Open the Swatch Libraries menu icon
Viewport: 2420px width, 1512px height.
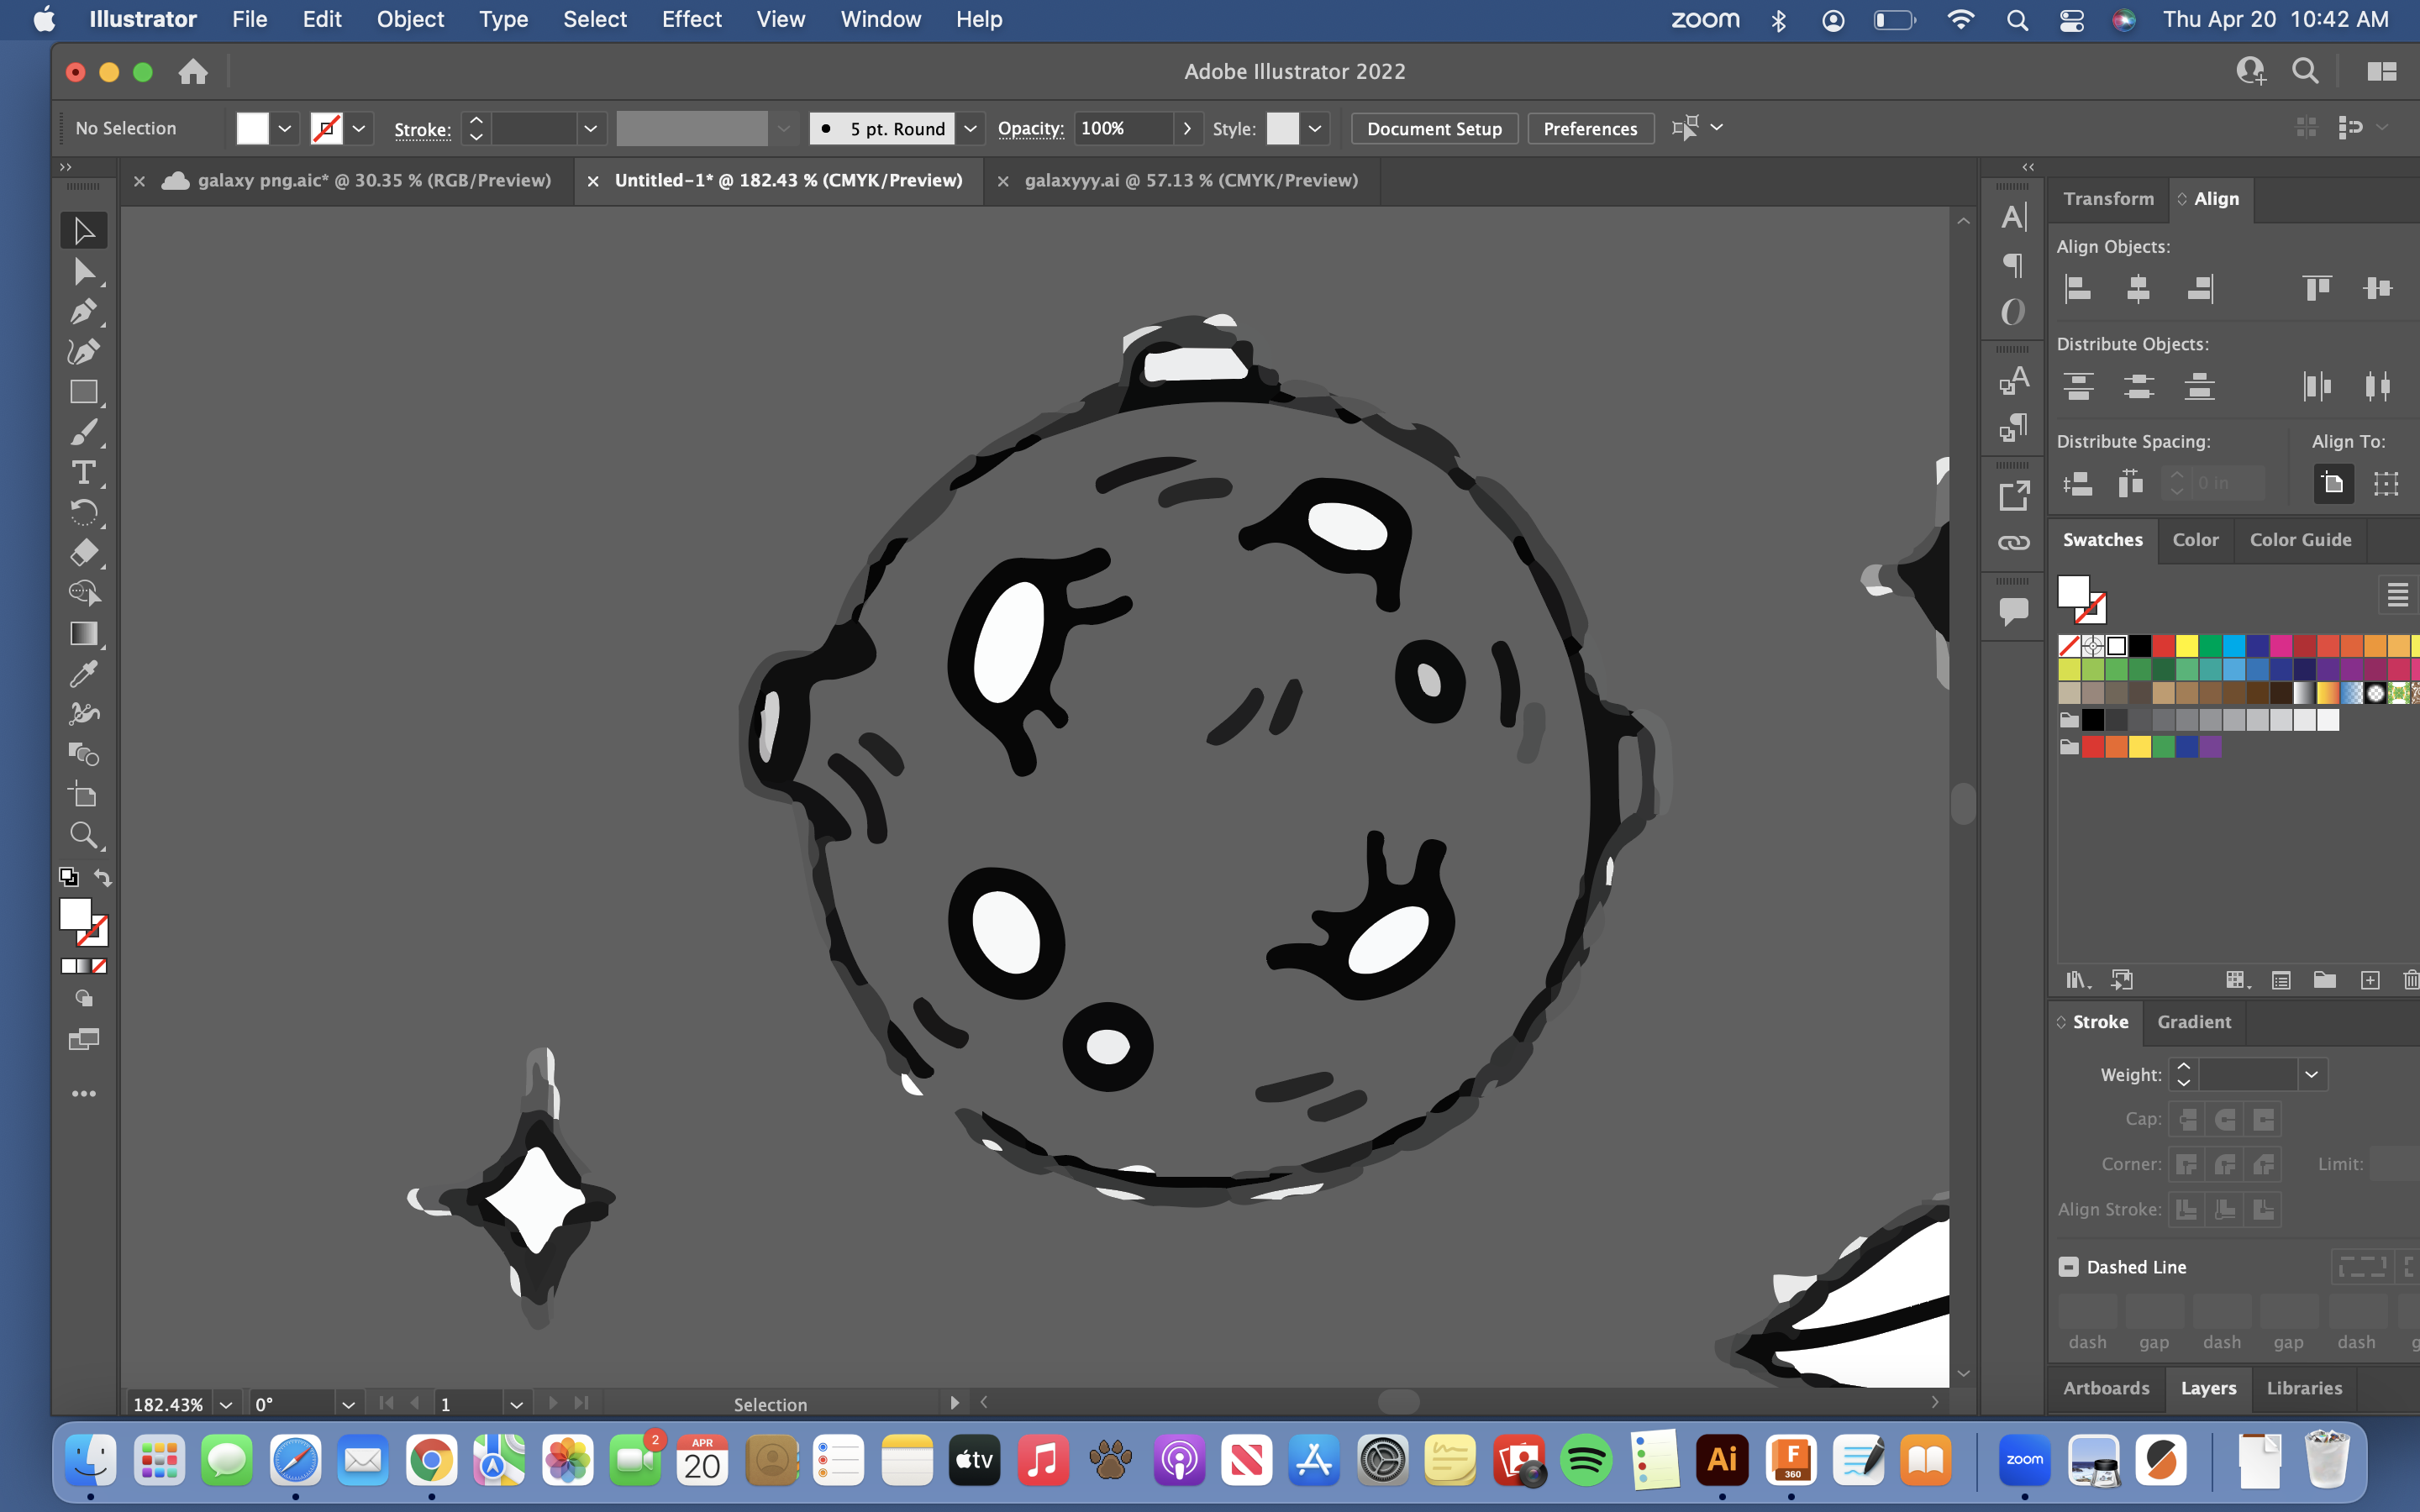[x=2077, y=980]
